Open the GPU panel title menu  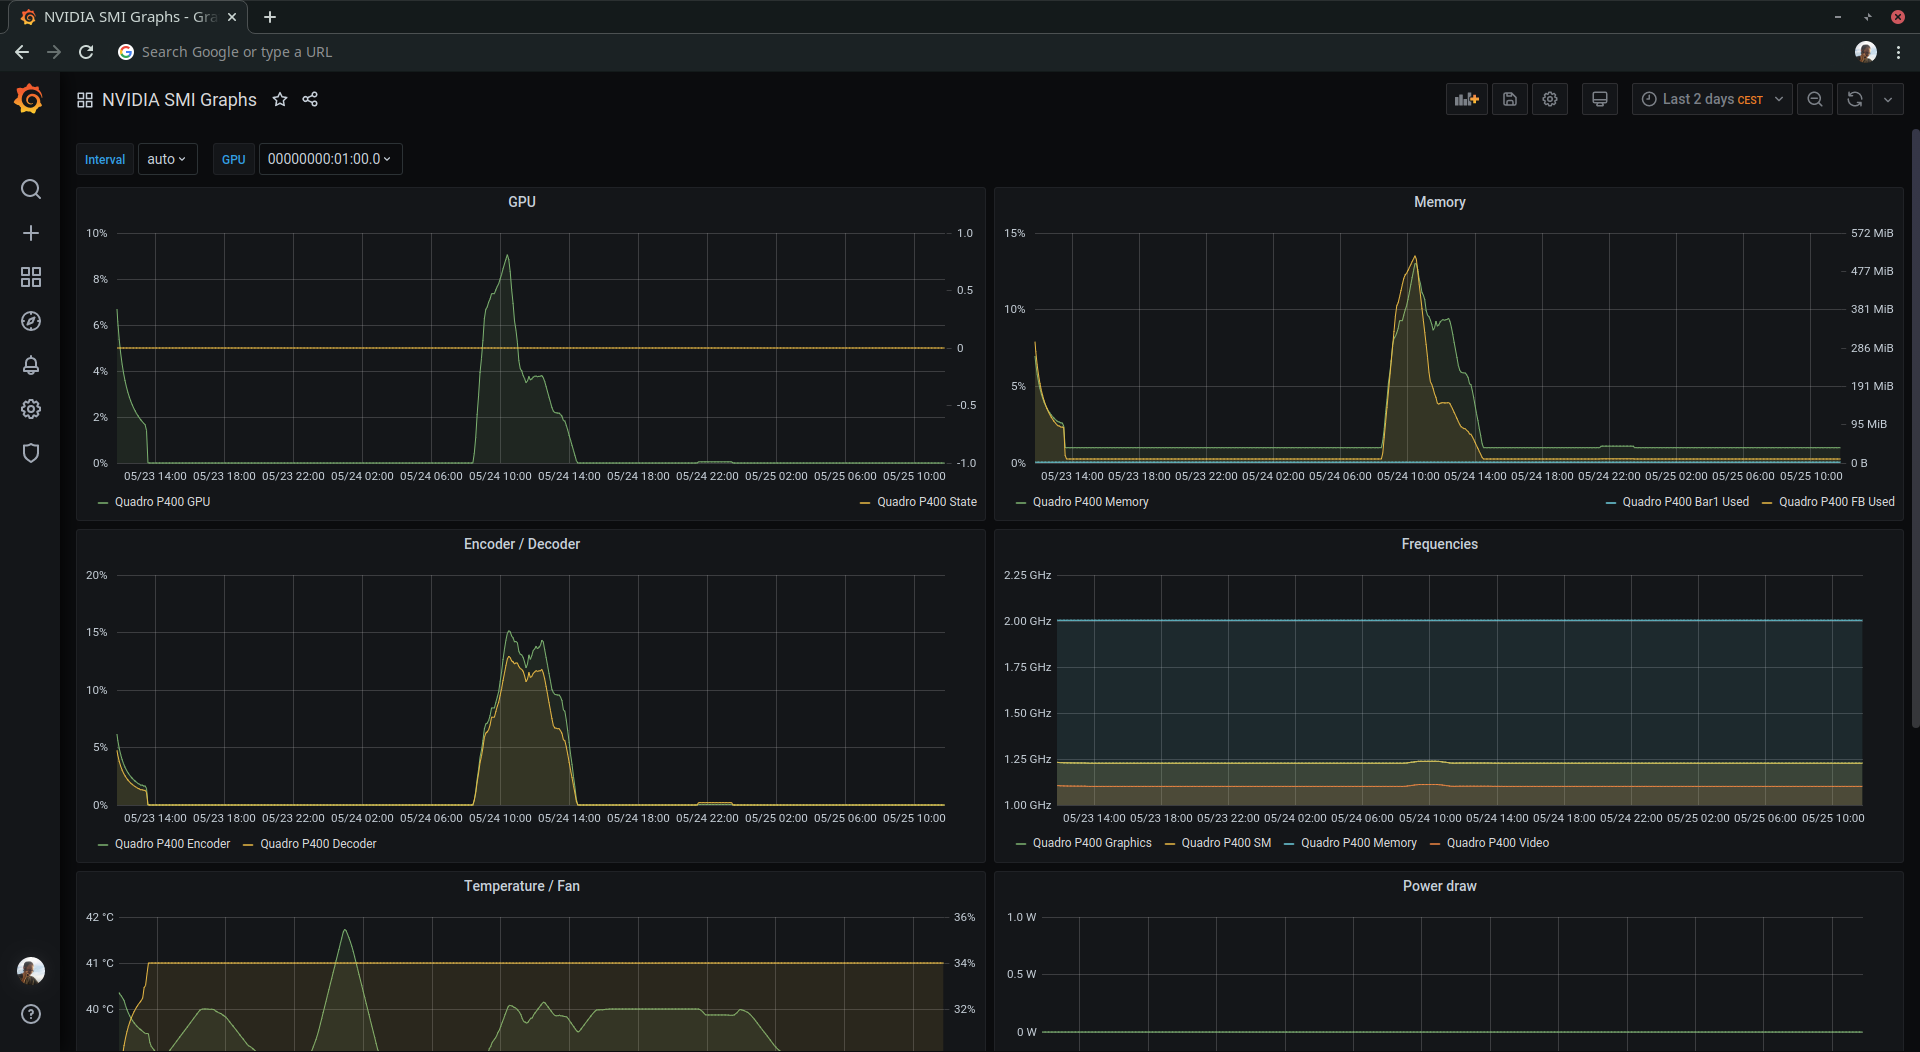point(522,202)
